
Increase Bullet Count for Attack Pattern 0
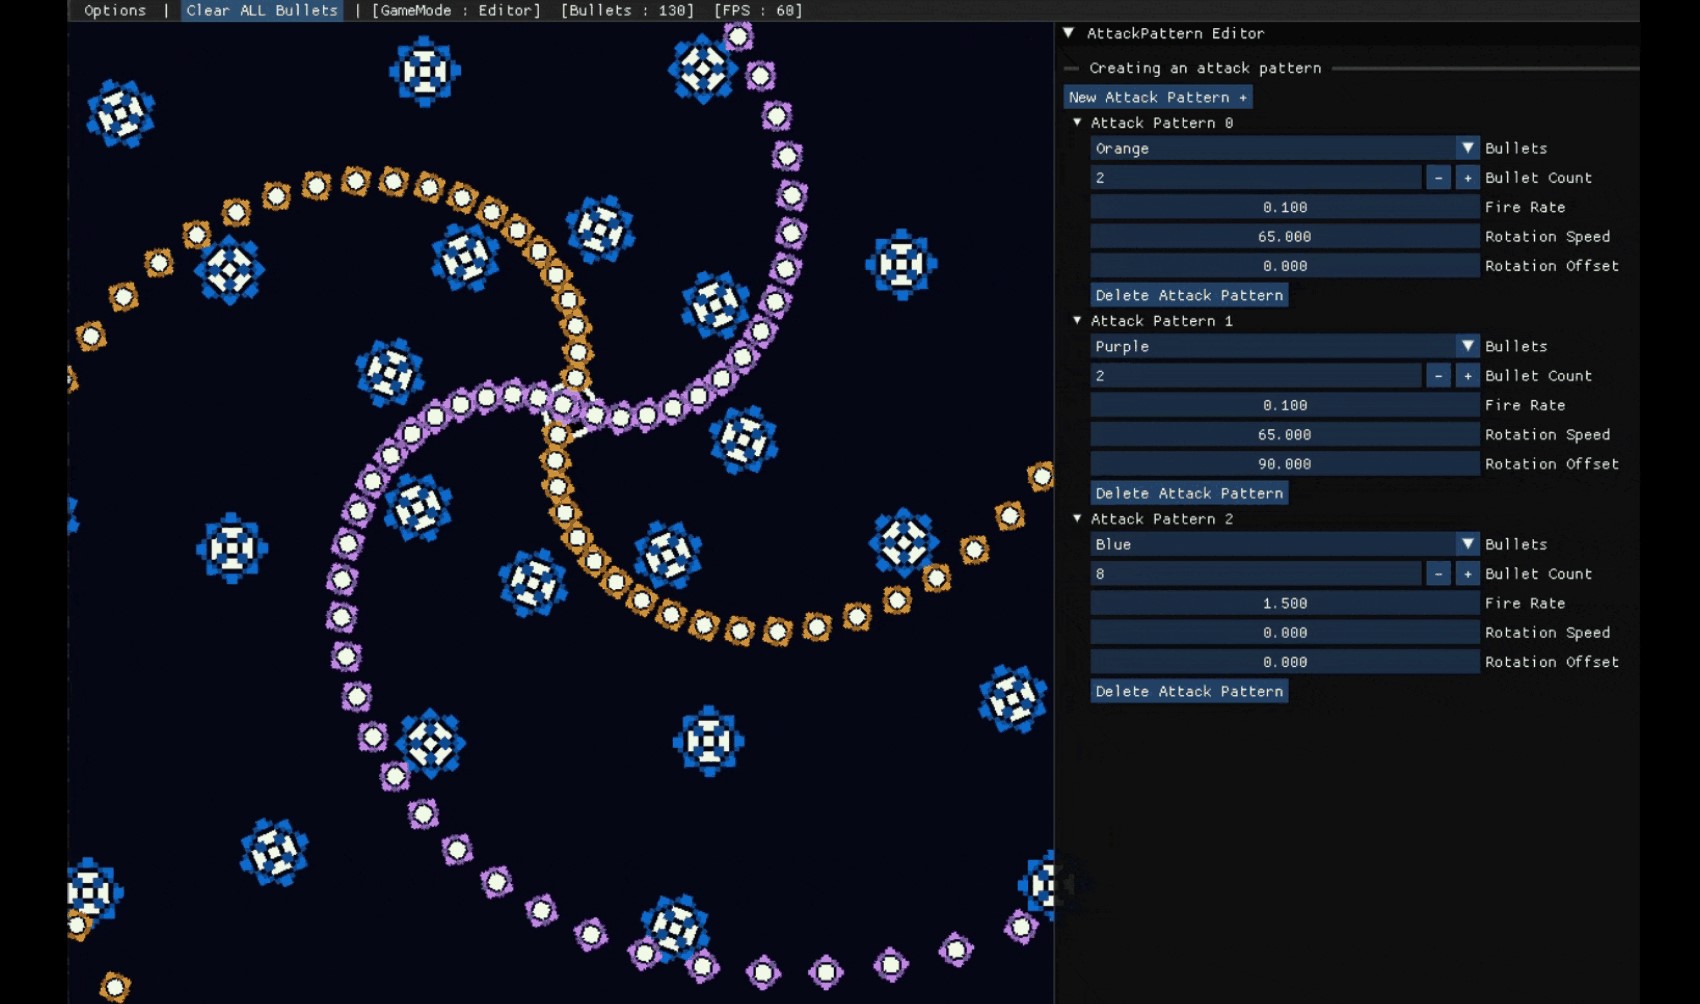tap(1467, 178)
